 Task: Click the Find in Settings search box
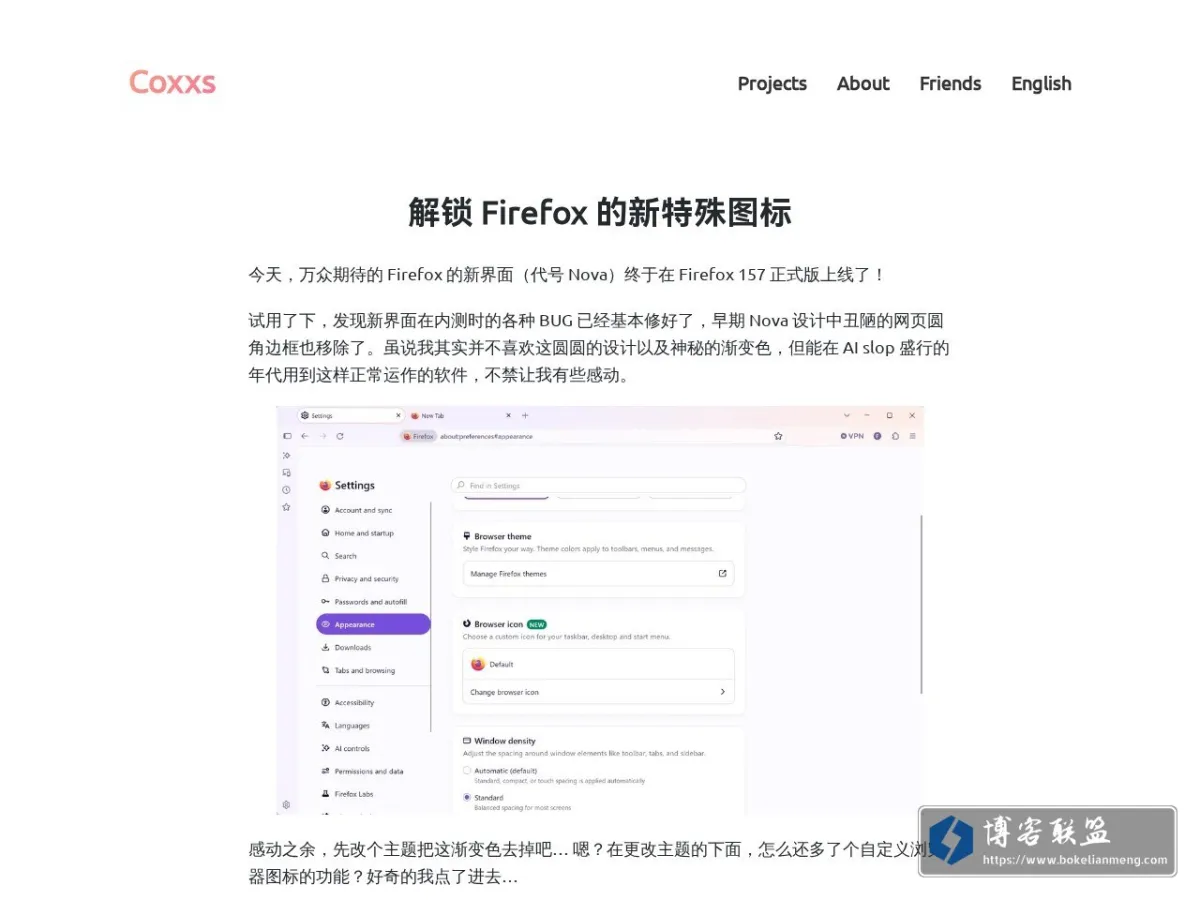(598, 485)
